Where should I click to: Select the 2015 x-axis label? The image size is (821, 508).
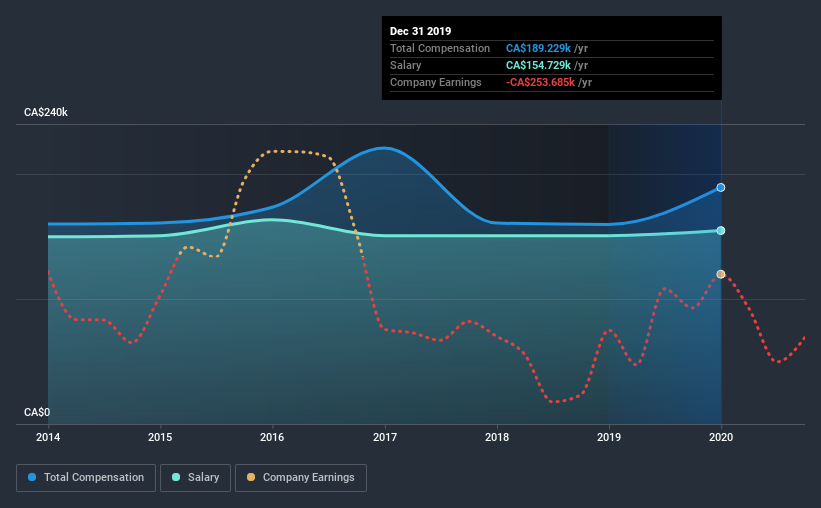pos(160,437)
